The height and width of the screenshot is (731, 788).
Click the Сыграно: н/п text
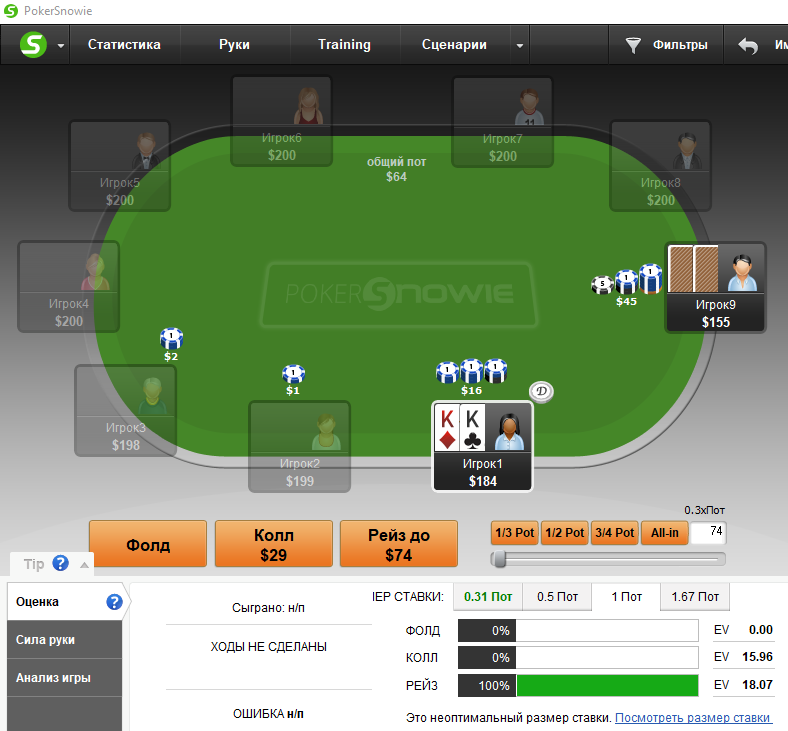[268, 607]
